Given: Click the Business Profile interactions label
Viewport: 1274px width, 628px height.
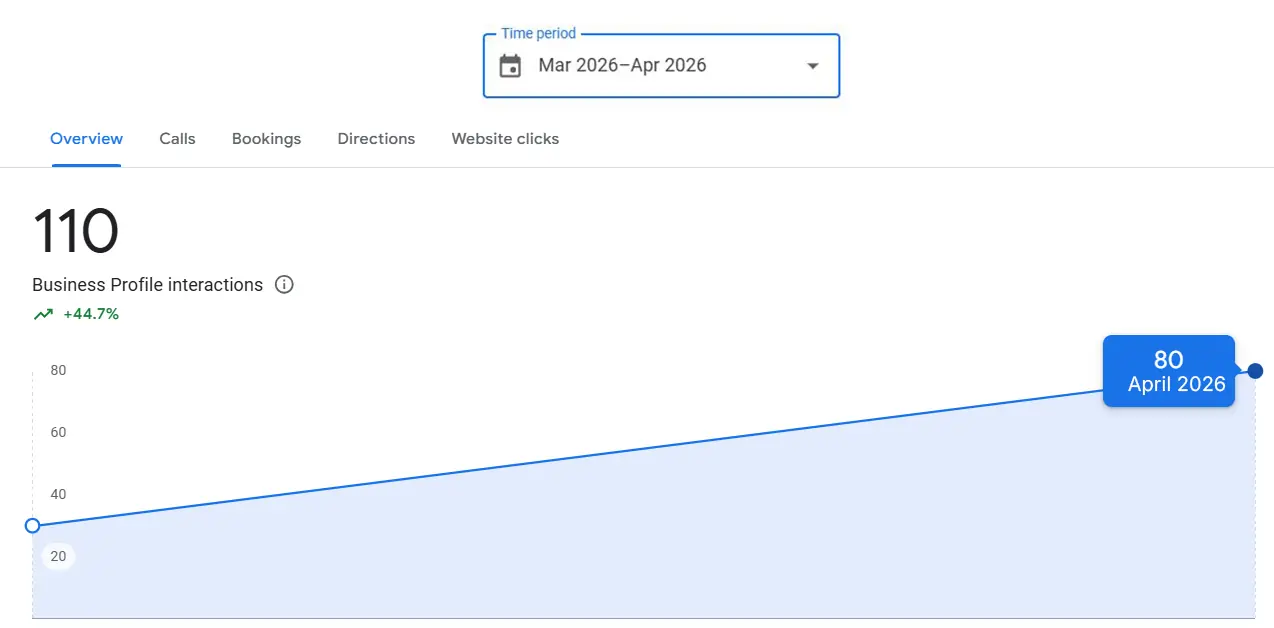Looking at the screenshot, I should pos(146,285).
